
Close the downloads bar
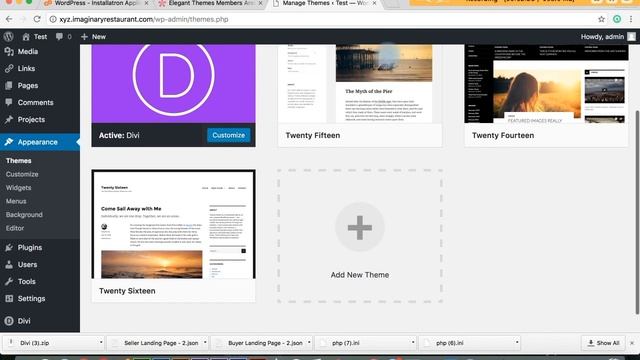[x=632, y=343]
